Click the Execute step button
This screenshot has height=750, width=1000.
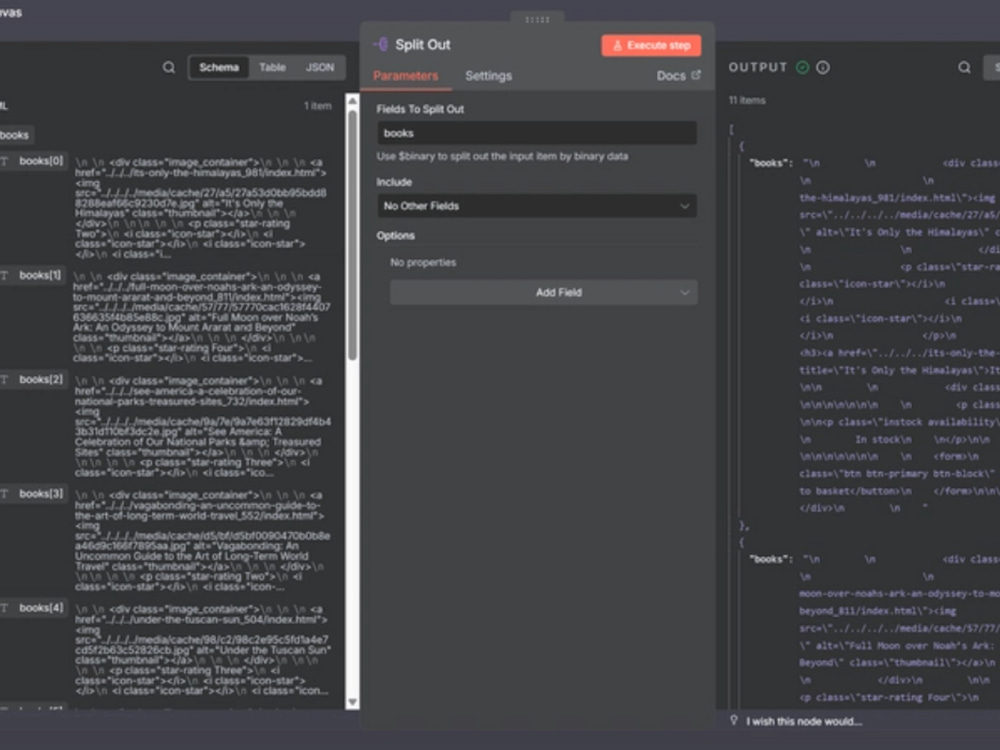coord(651,45)
